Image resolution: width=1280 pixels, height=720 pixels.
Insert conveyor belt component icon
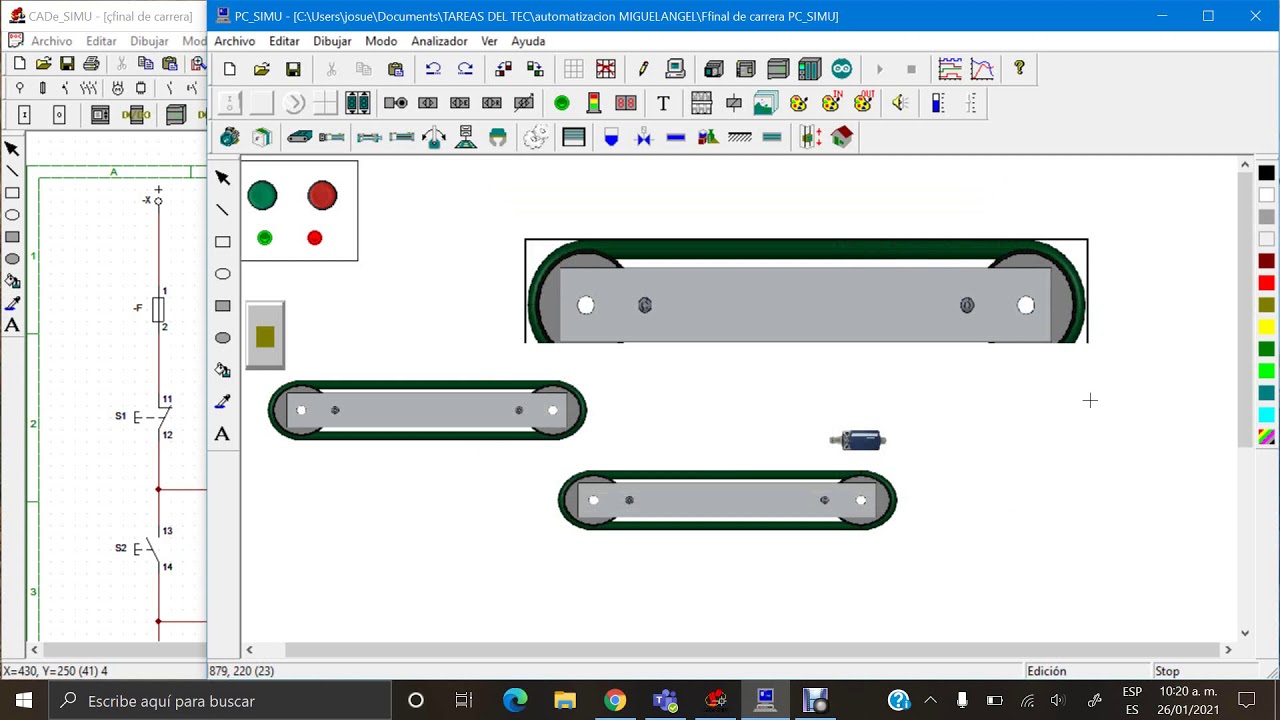coord(300,137)
